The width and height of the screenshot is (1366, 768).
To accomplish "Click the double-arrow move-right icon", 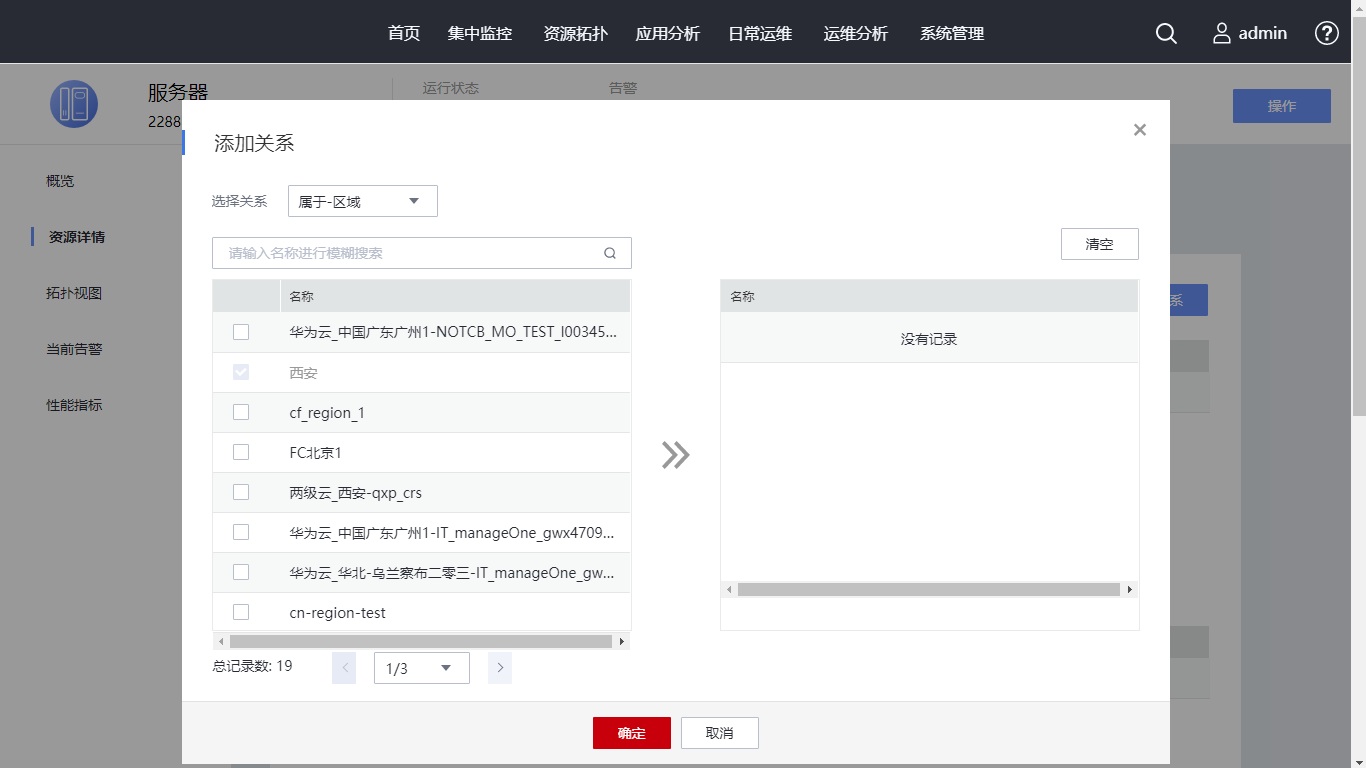I will click(x=675, y=455).
